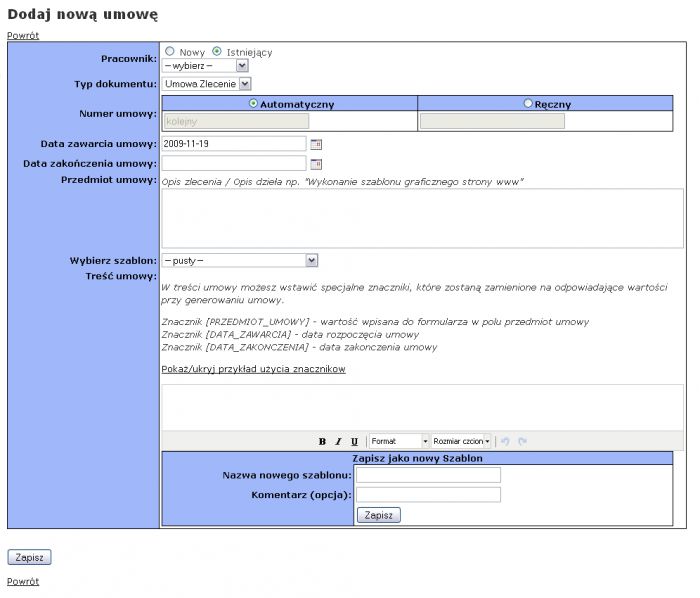Click the main Zapisz button below form
The height and width of the screenshot is (598, 700).
[x=29, y=557]
